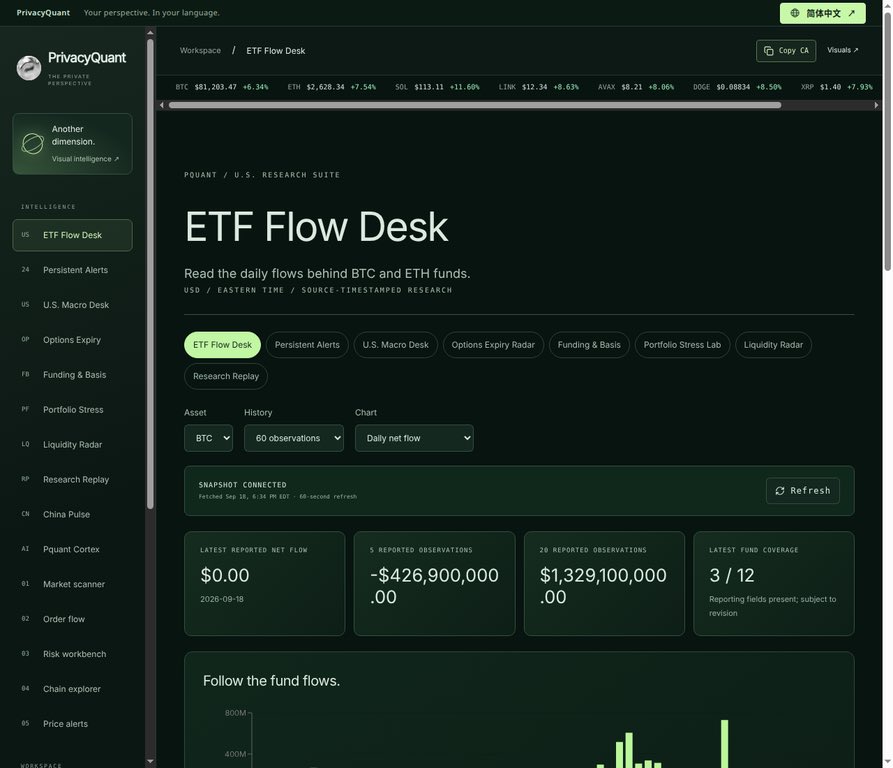Click the AVAX $8.21 ticker entry
The image size is (893, 768).
tap(636, 87)
